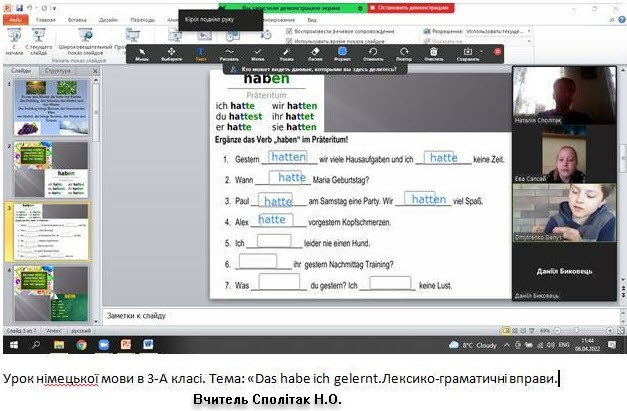
Task: Open Word from the Windows taskbar
Action: (148, 344)
